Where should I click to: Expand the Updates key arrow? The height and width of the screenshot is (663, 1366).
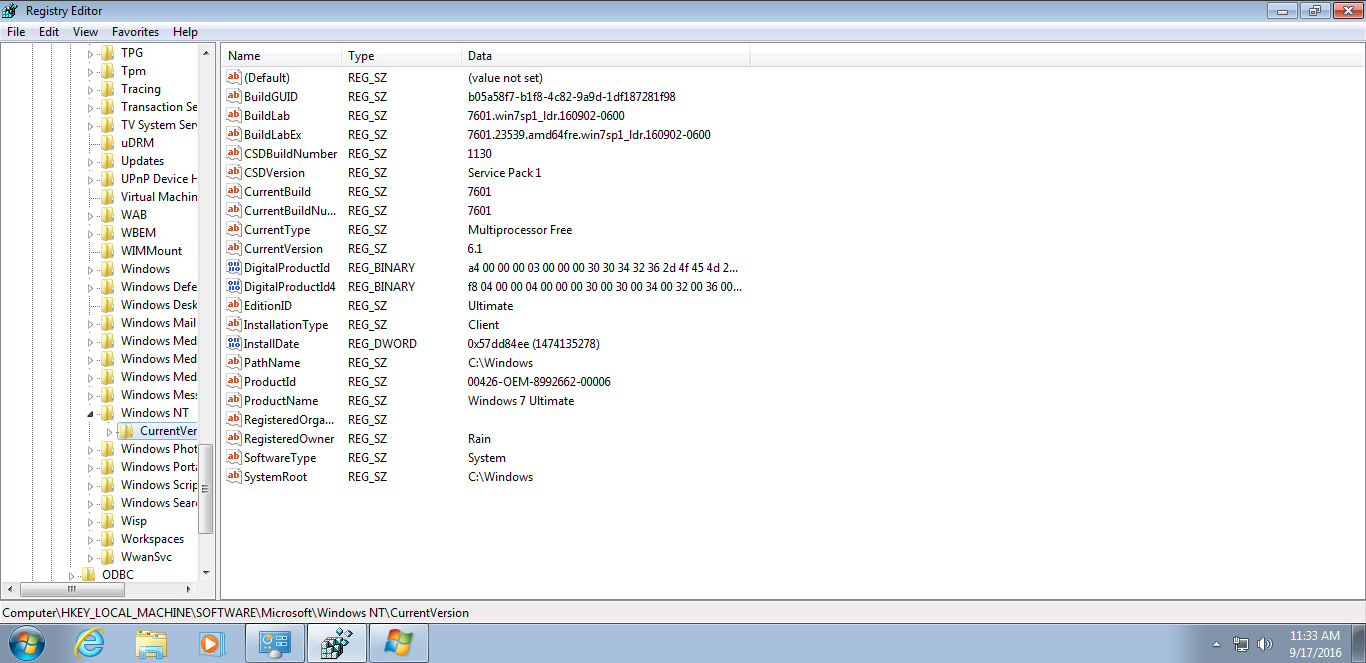coord(90,161)
